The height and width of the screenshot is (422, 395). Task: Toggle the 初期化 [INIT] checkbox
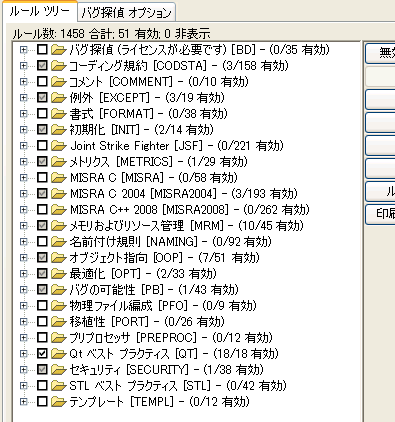click(x=42, y=130)
